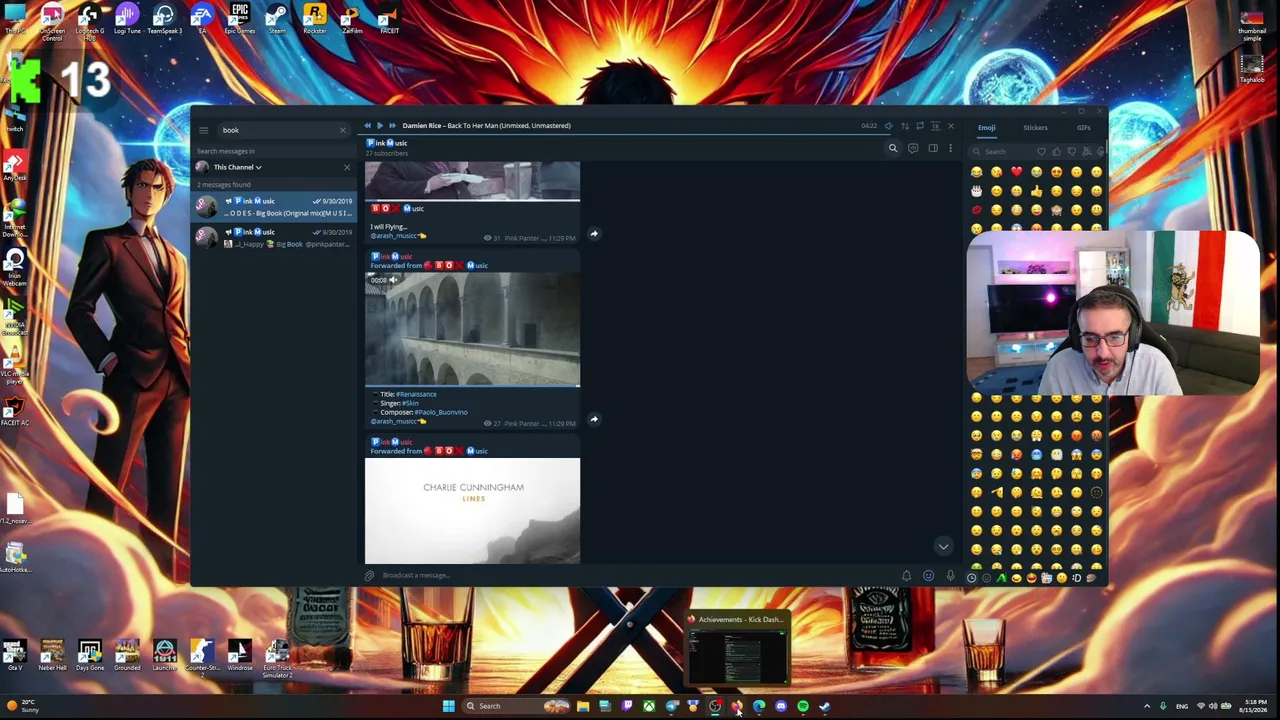Open the #Paolo_Buonvino hashtag link
The height and width of the screenshot is (720, 1280).
point(441,412)
